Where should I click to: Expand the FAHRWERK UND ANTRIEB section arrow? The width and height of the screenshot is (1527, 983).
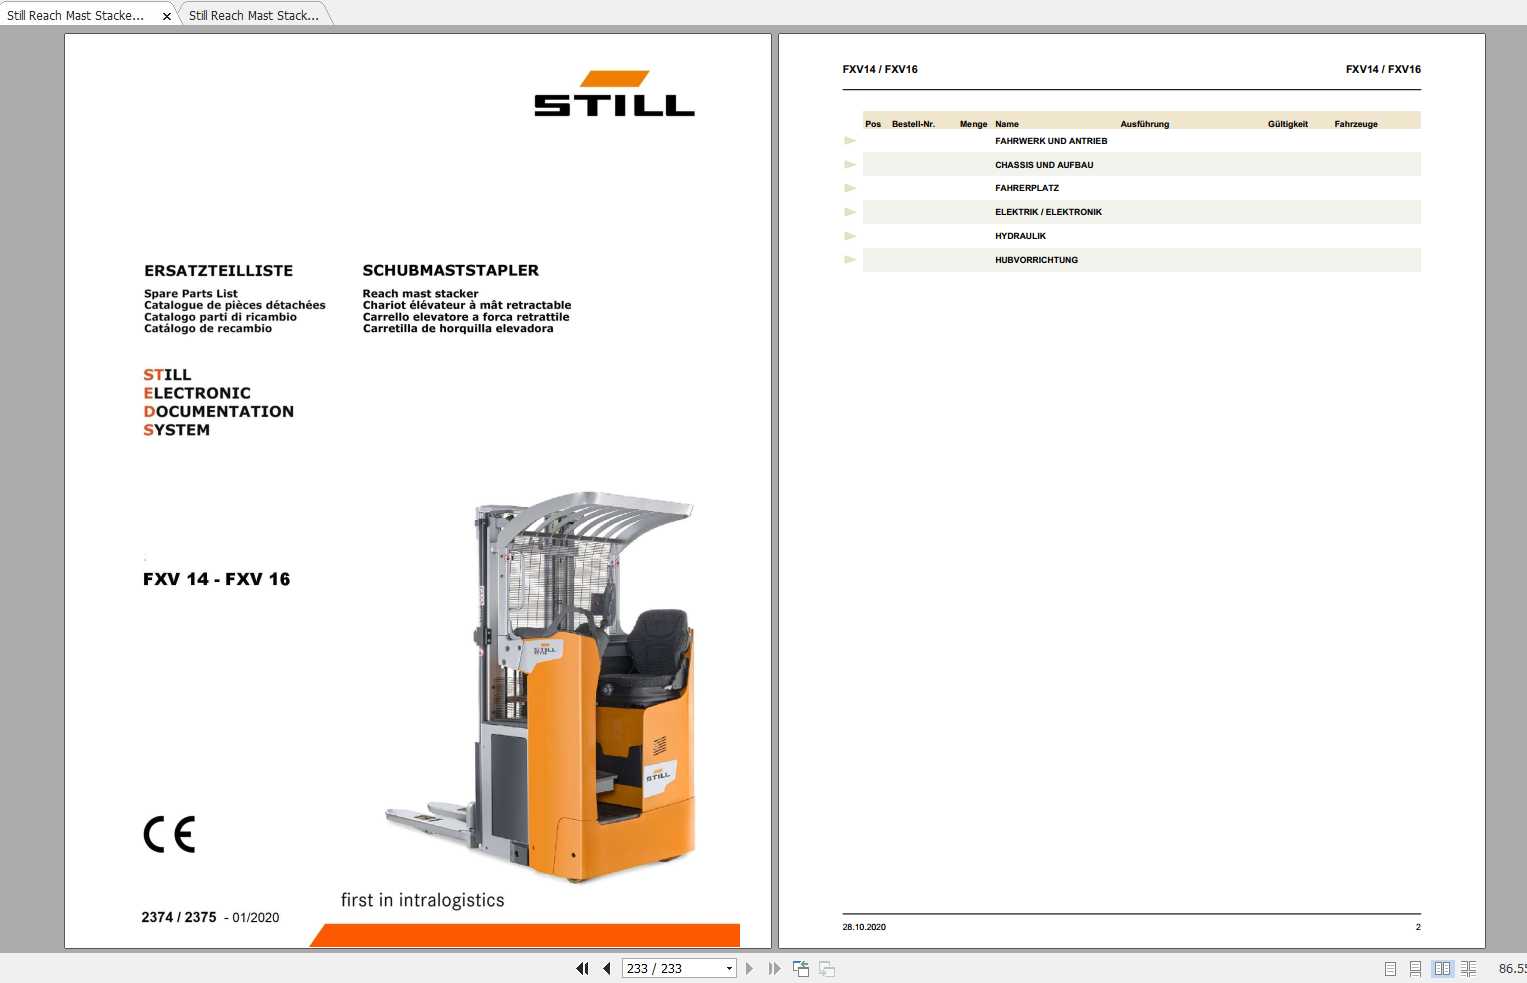click(x=850, y=140)
